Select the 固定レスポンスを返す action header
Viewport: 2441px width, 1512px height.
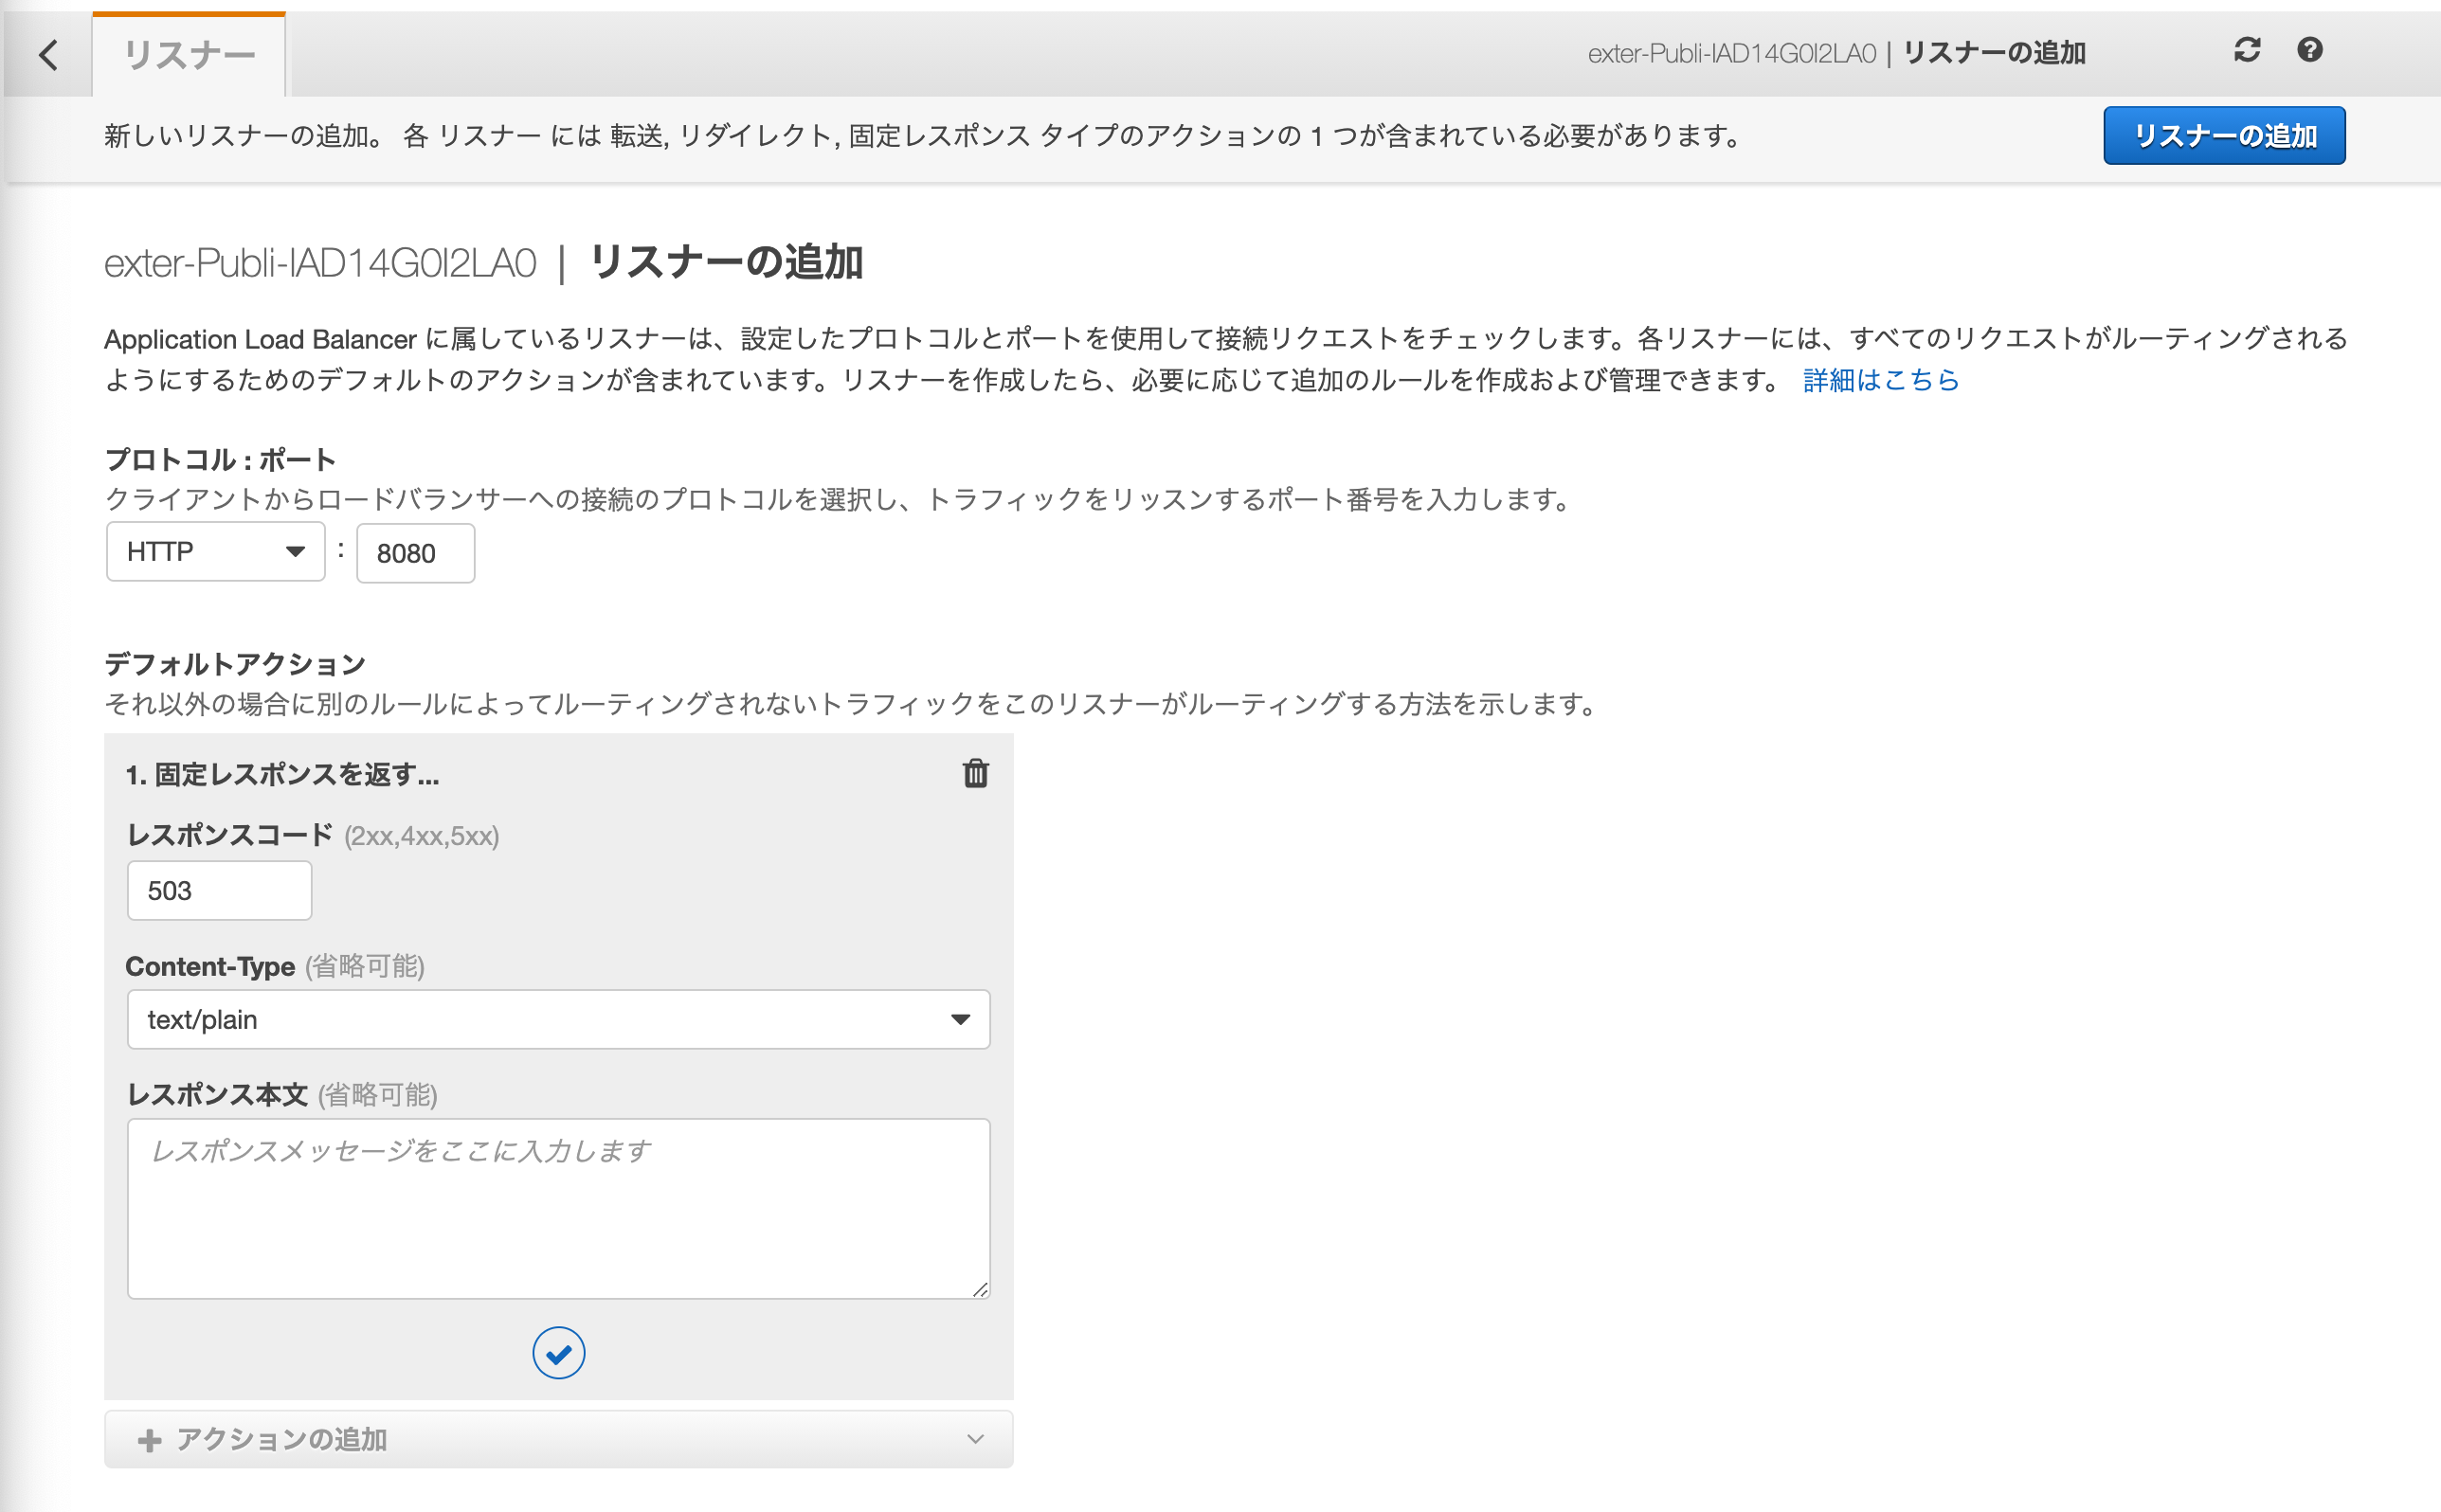(283, 773)
